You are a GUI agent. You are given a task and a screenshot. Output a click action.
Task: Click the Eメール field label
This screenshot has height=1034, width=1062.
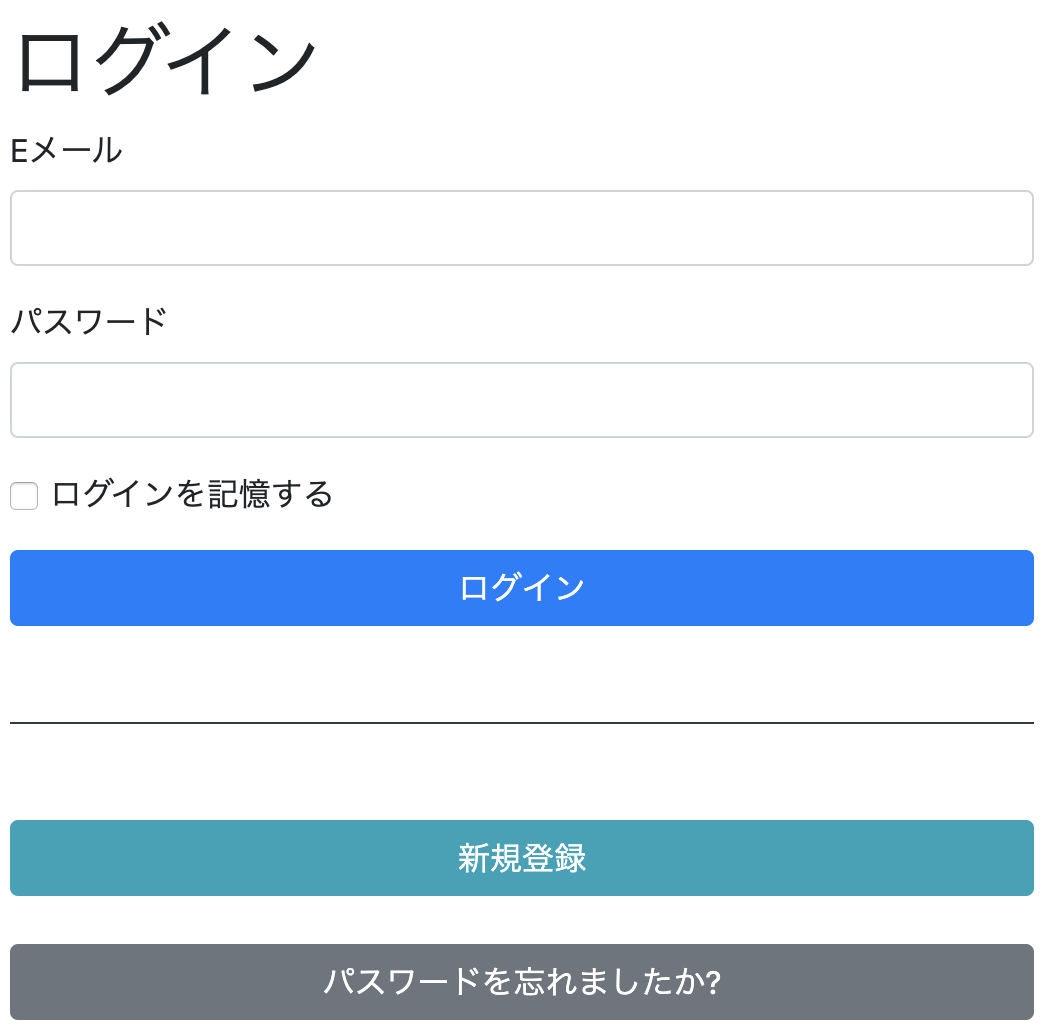coord(66,150)
